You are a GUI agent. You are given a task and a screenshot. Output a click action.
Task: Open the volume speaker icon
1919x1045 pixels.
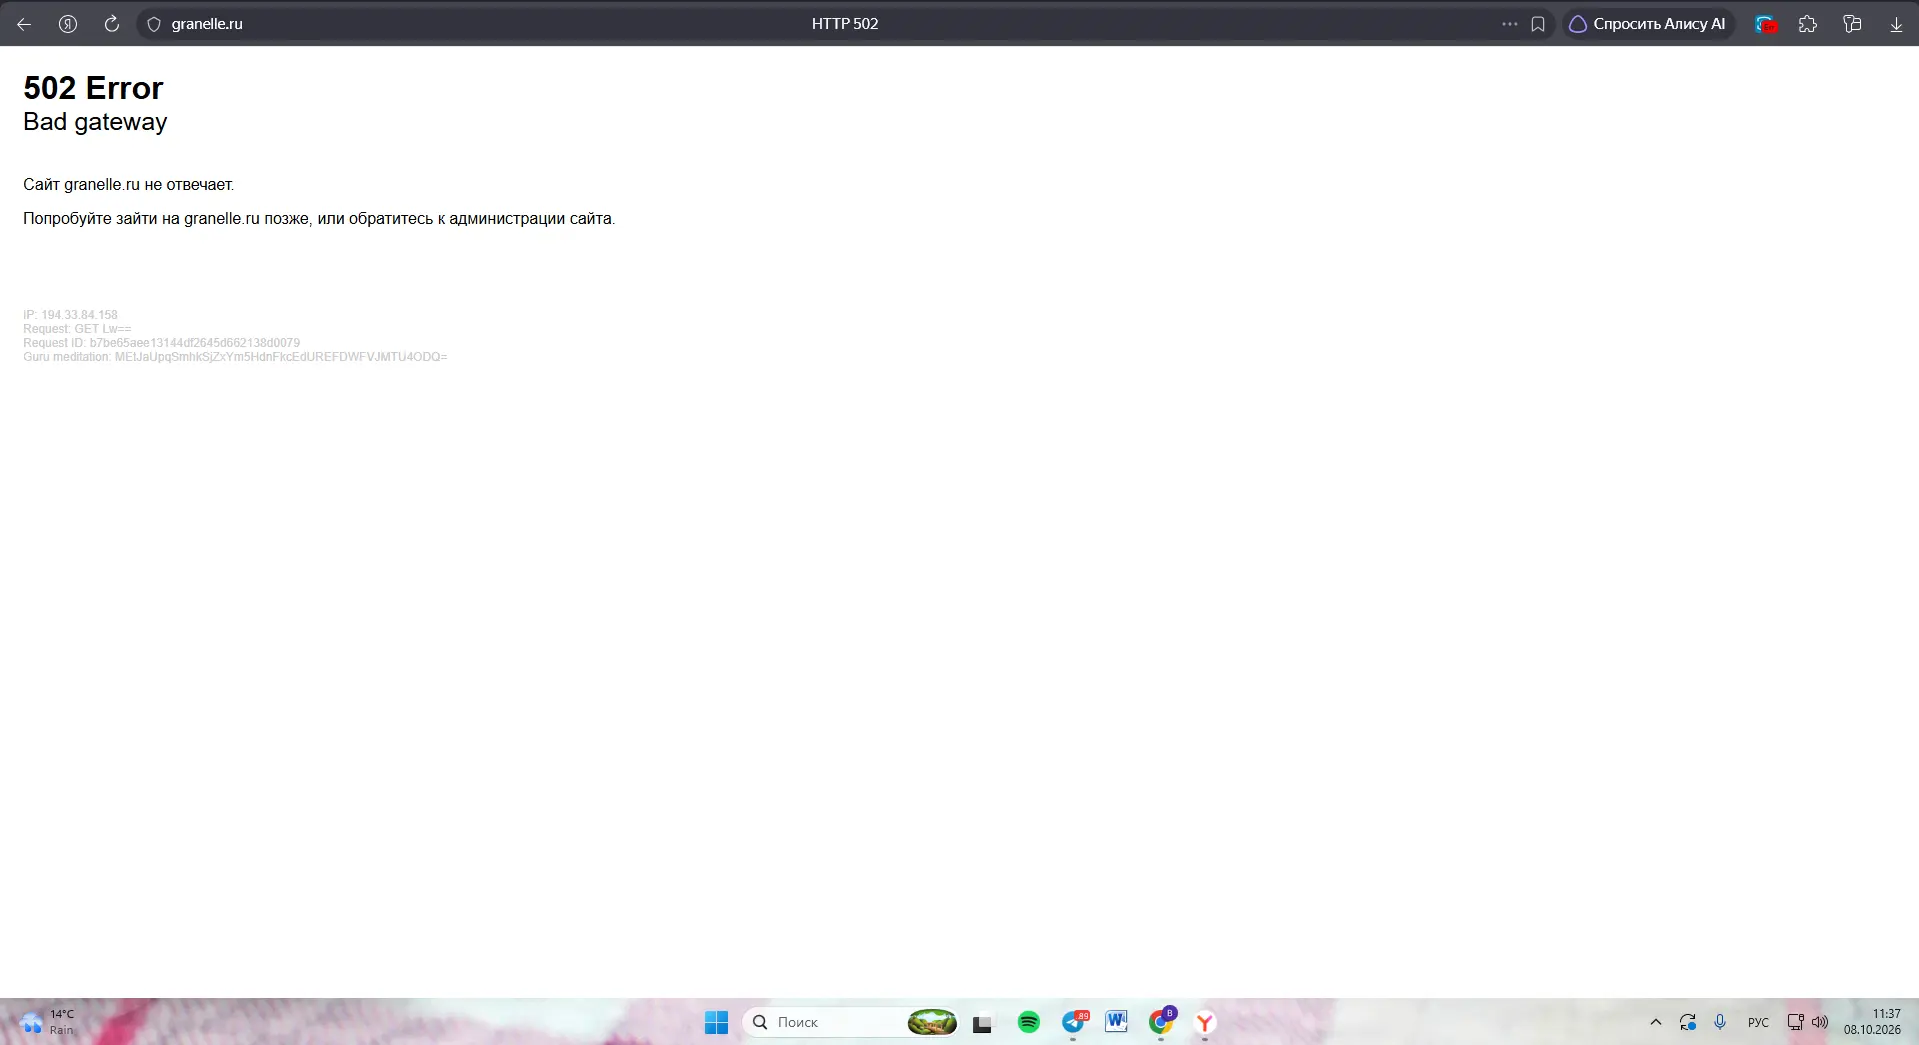tap(1820, 1022)
